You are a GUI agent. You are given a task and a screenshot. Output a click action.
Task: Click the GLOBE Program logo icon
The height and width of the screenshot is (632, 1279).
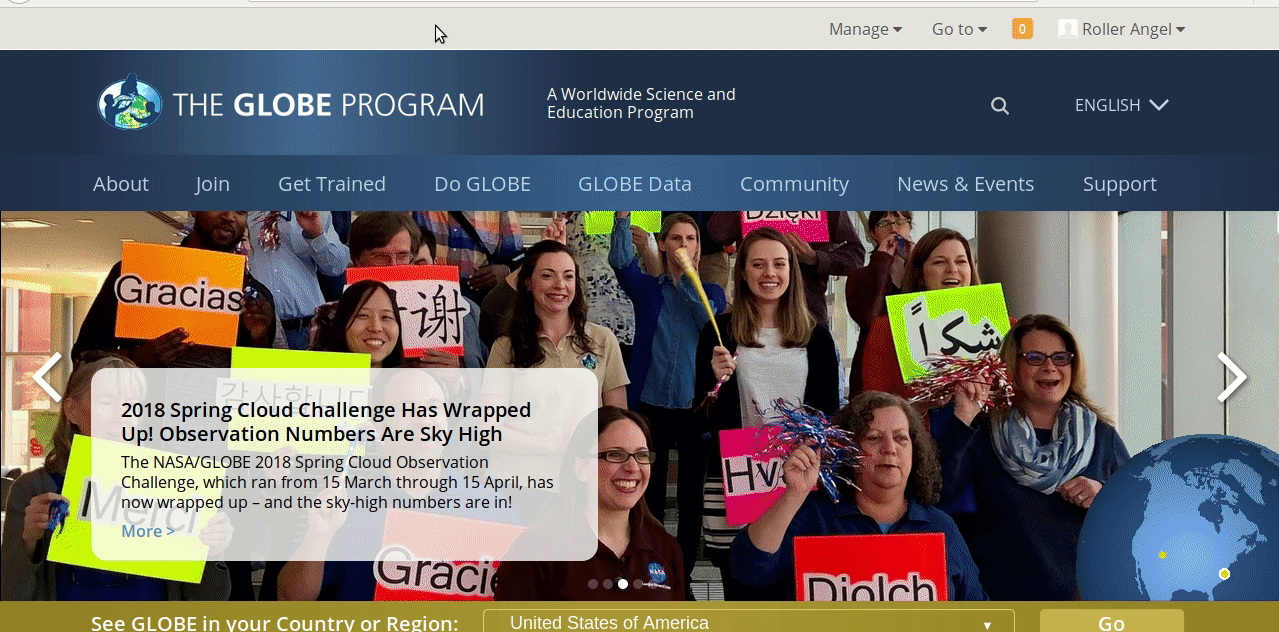coord(130,102)
